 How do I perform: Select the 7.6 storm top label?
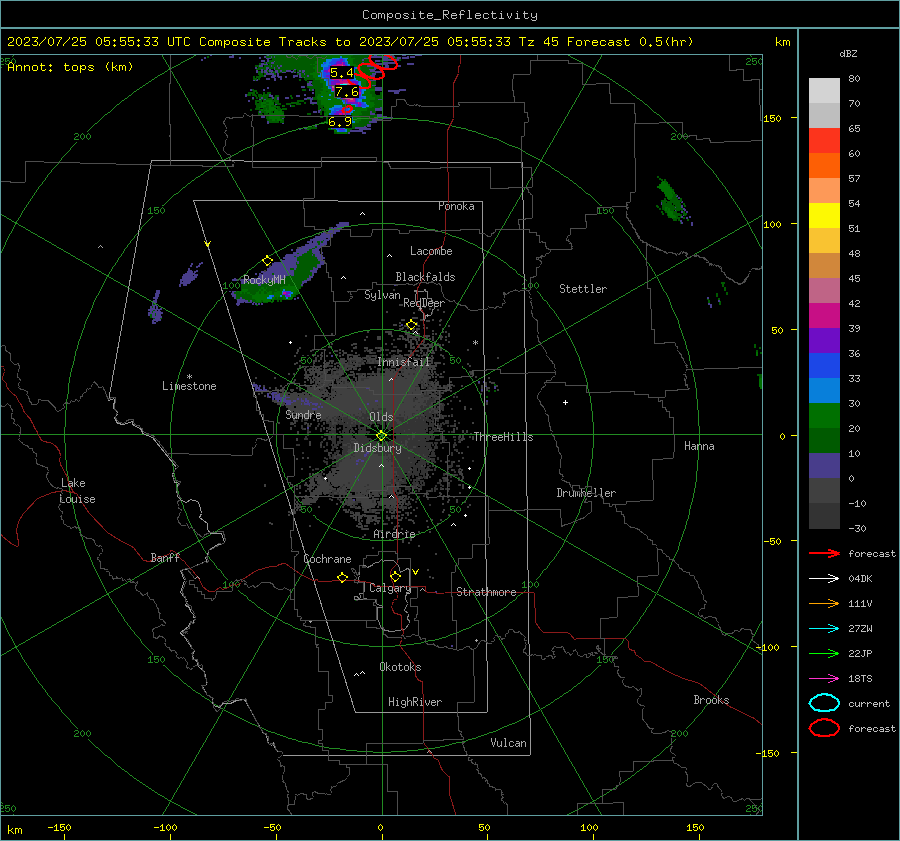(x=347, y=92)
